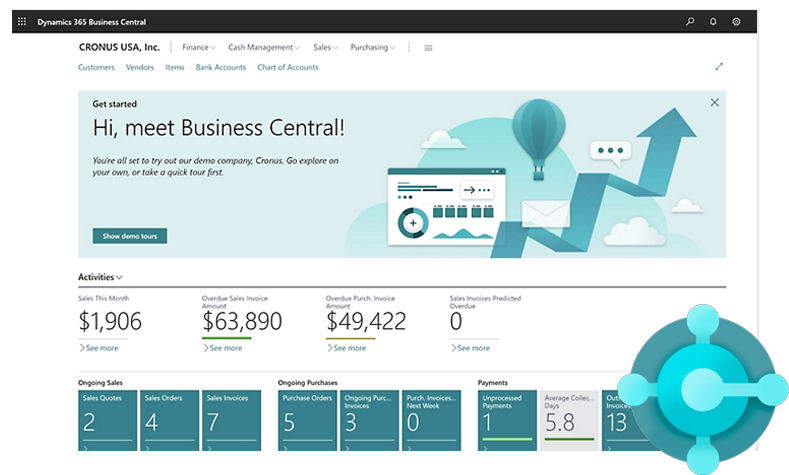This screenshot has width=789, height=475.
Task: Open the settings gear icon
Action: point(736,22)
